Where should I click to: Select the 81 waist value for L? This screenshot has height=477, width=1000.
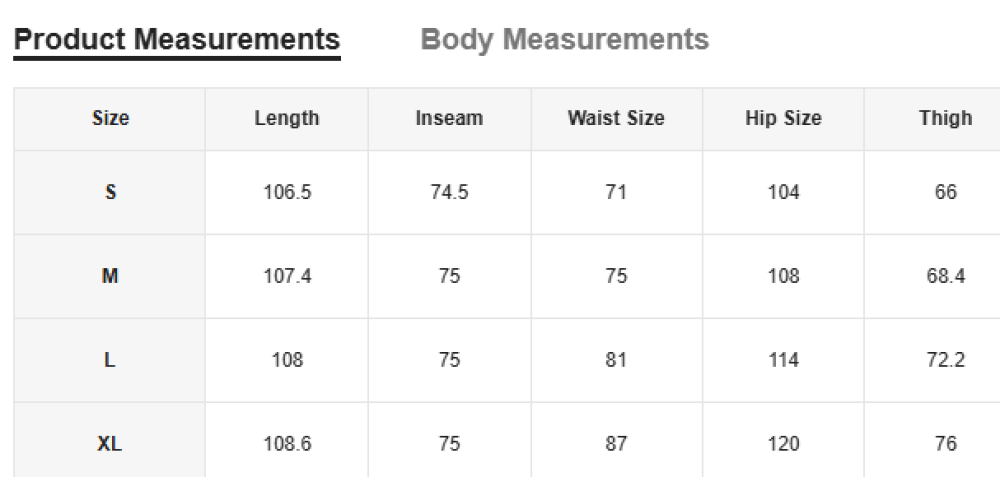coord(616,360)
